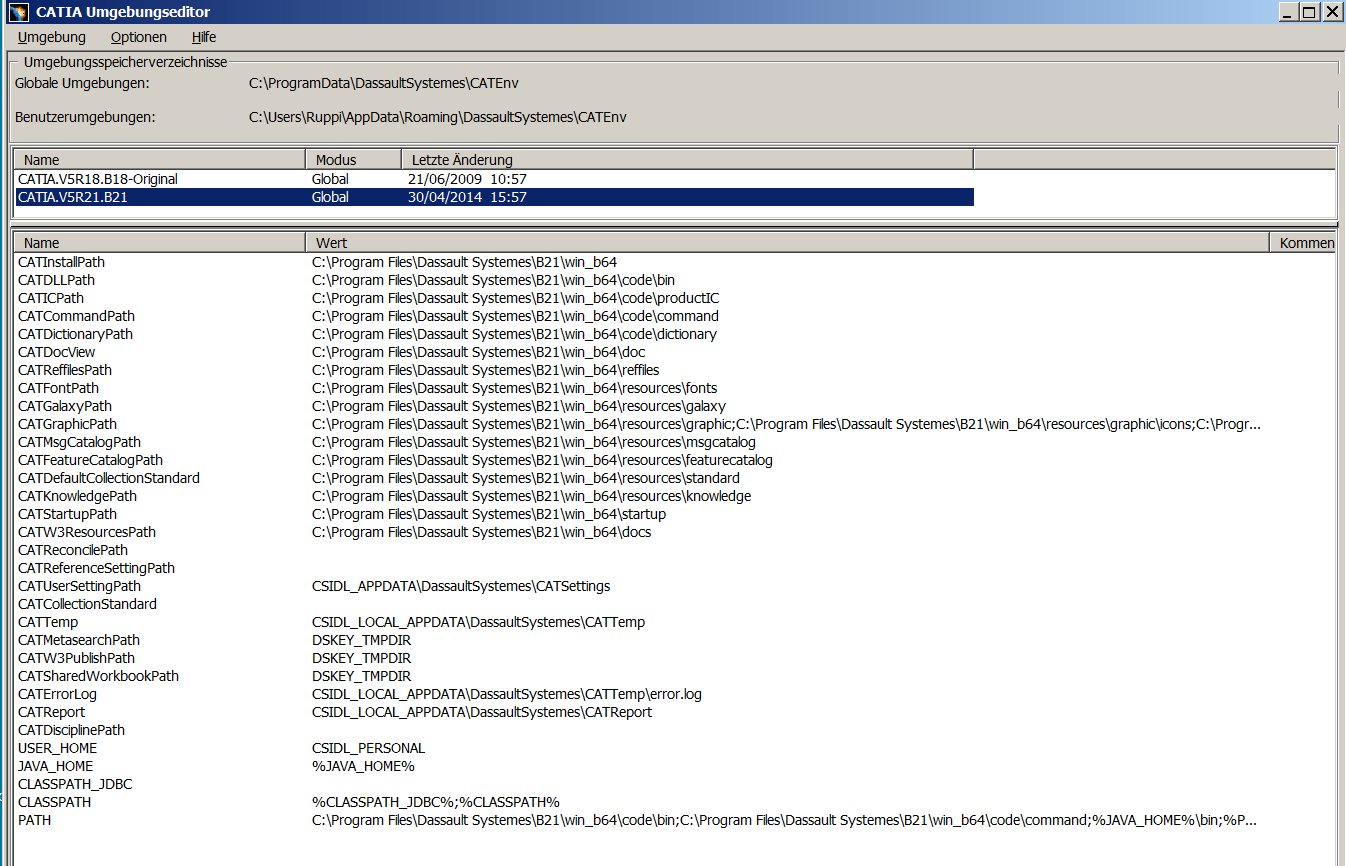This screenshot has width=1346, height=866.
Task: Select the CATDocView variable
Action: [x=57, y=352]
